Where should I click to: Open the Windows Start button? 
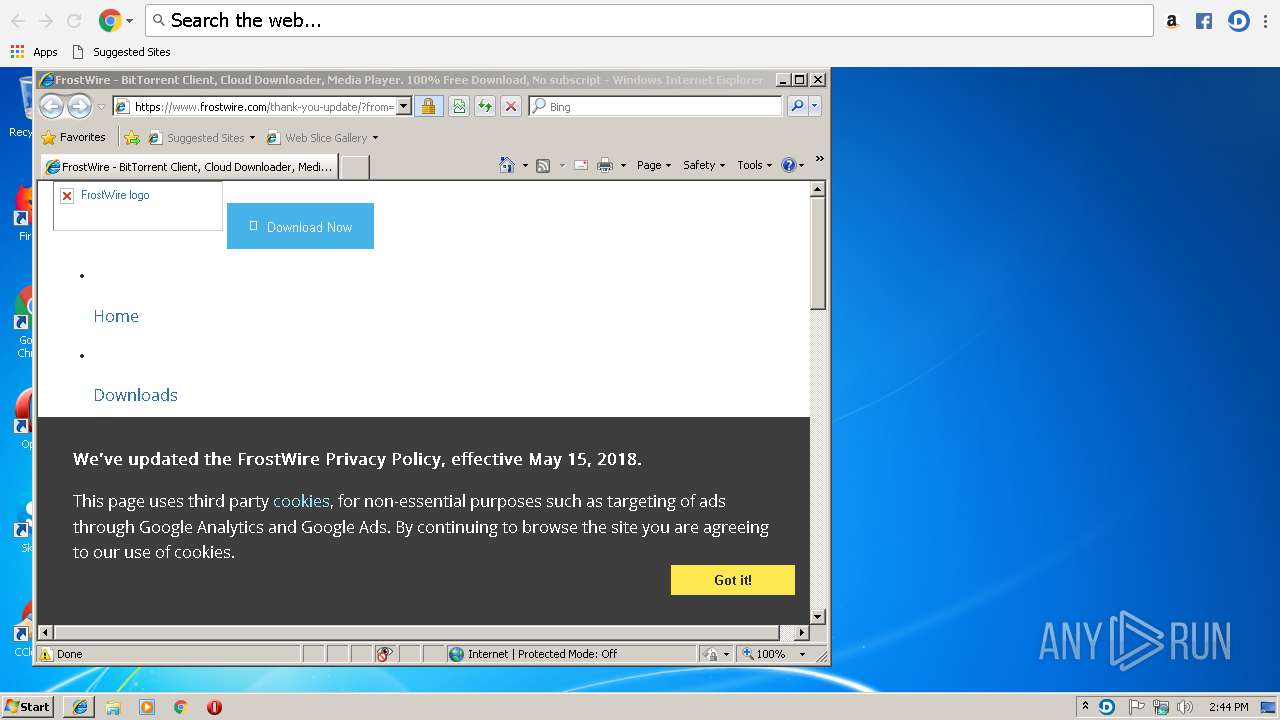27,706
